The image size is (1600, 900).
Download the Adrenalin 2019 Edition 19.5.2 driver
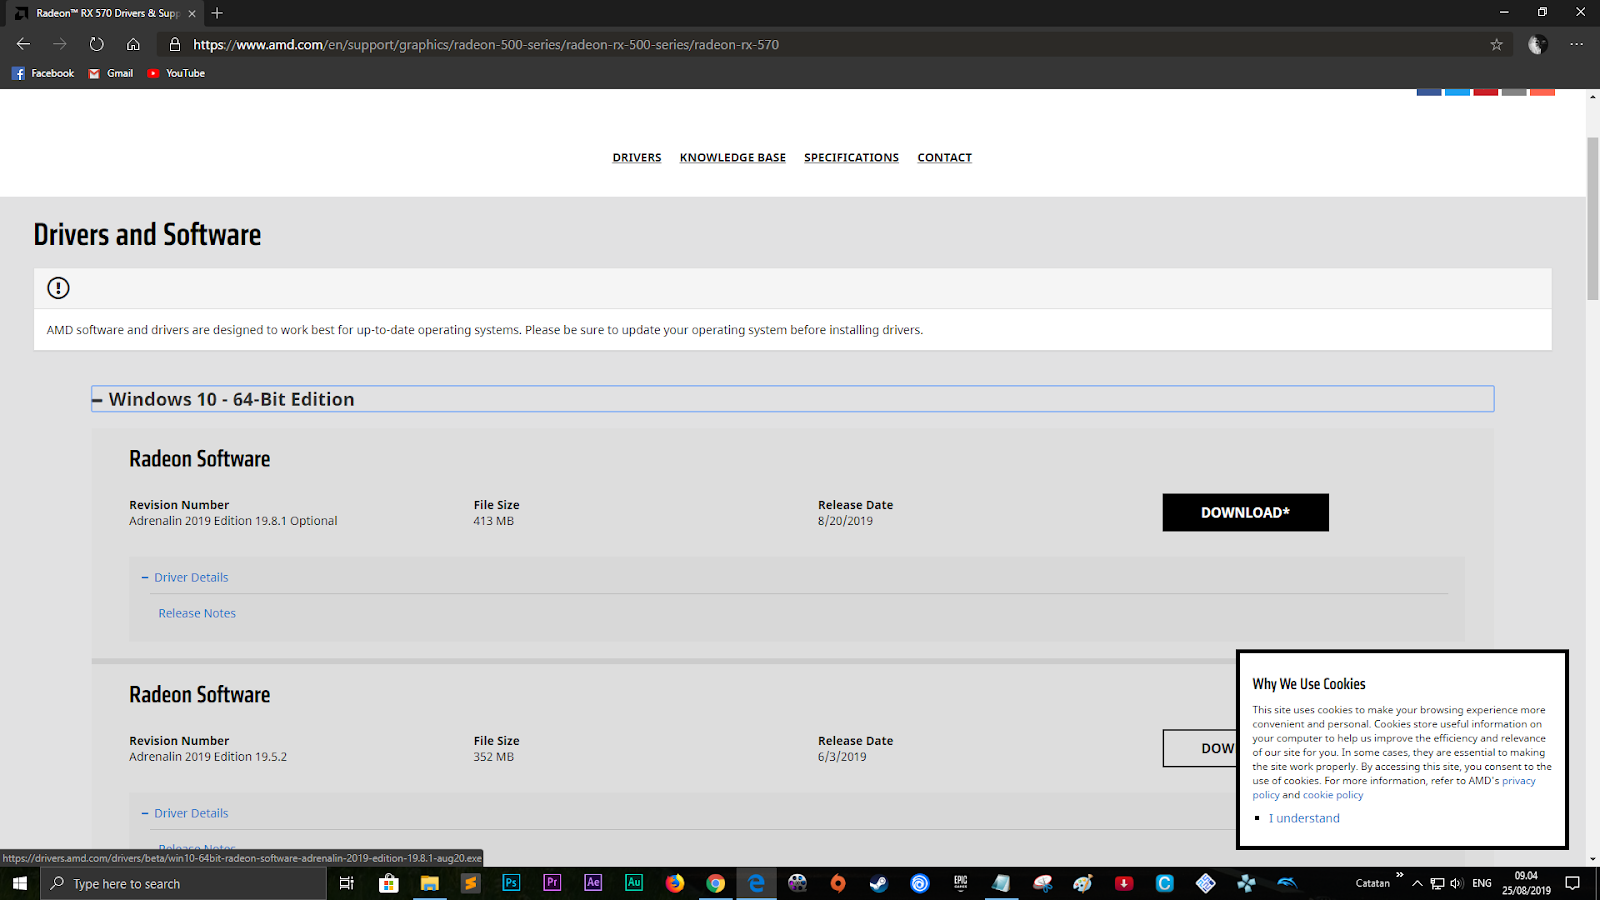[x=1200, y=748]
